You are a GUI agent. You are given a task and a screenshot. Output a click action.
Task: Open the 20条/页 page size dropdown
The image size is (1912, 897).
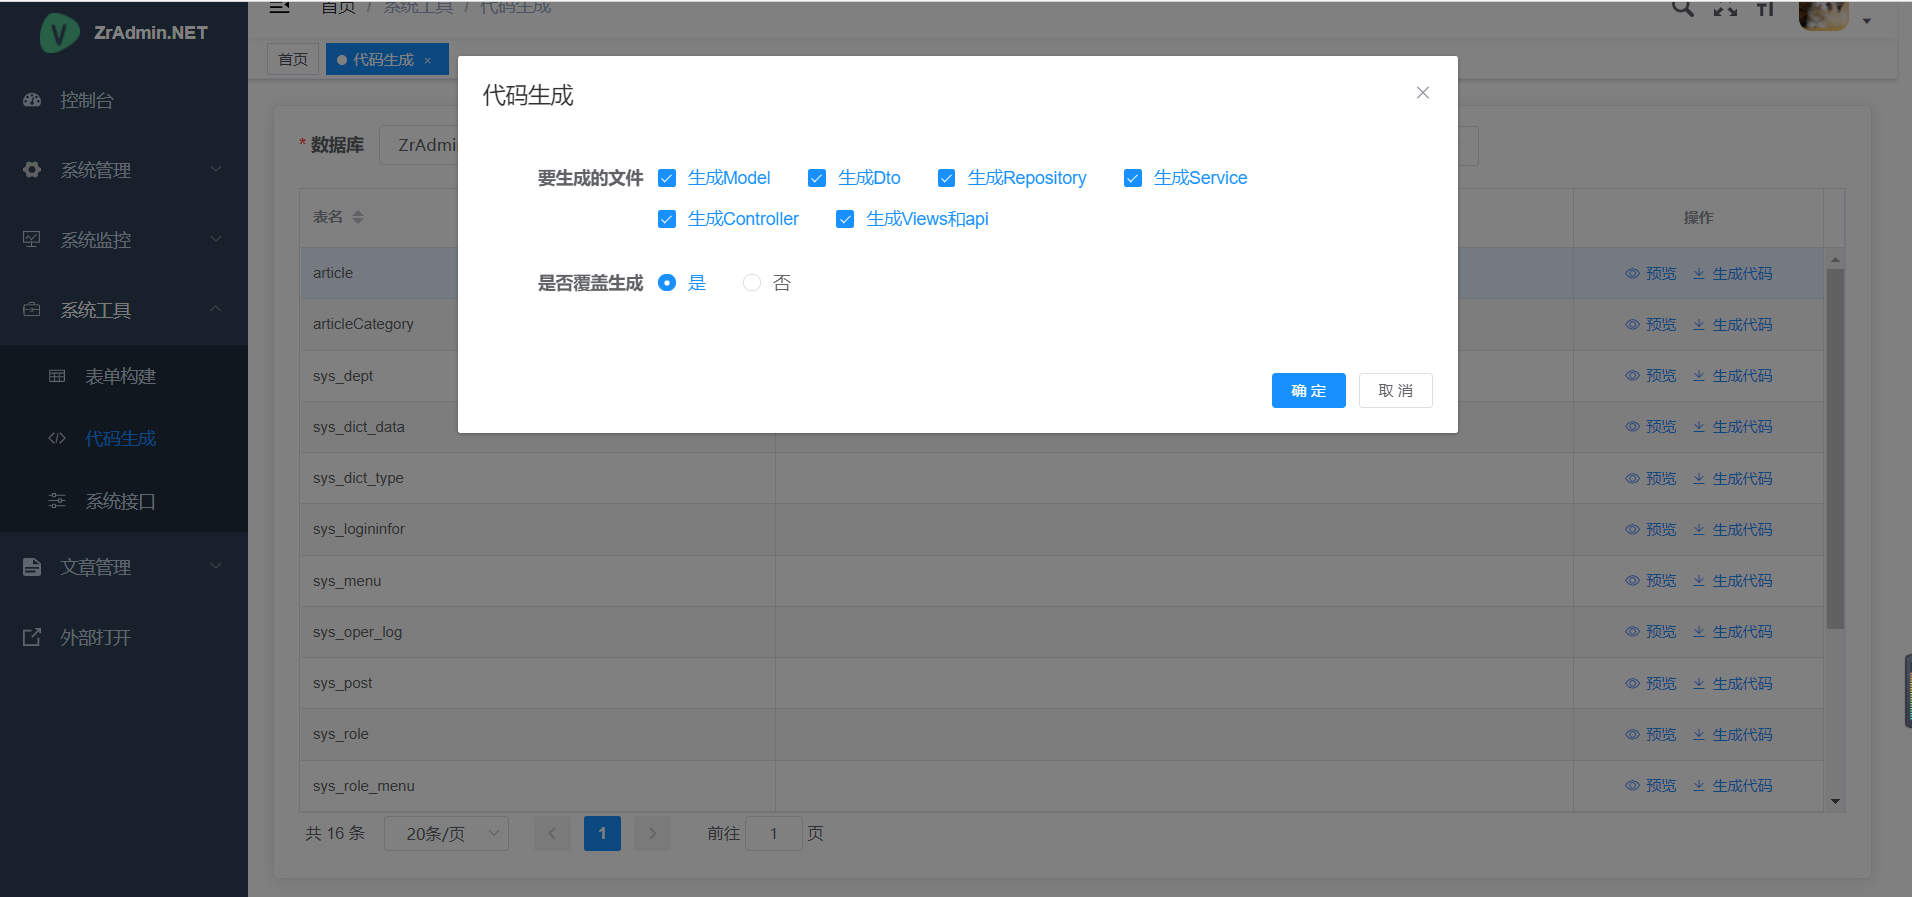[x=446, y=834]
